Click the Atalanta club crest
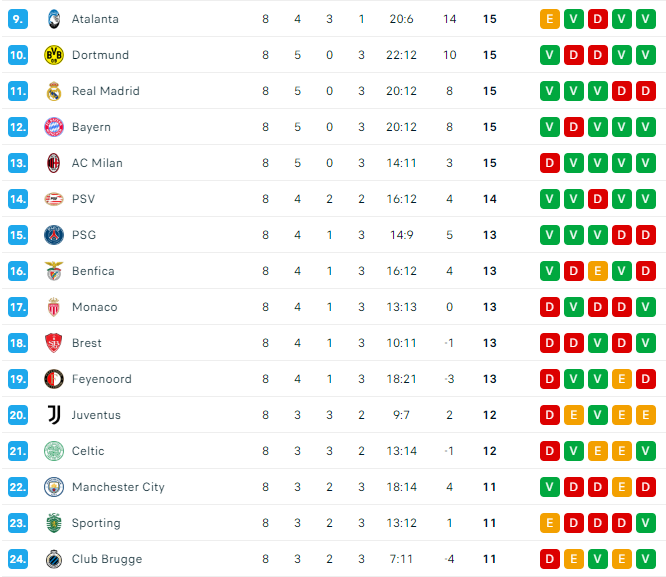666x577 pixels. click(54, 19)
